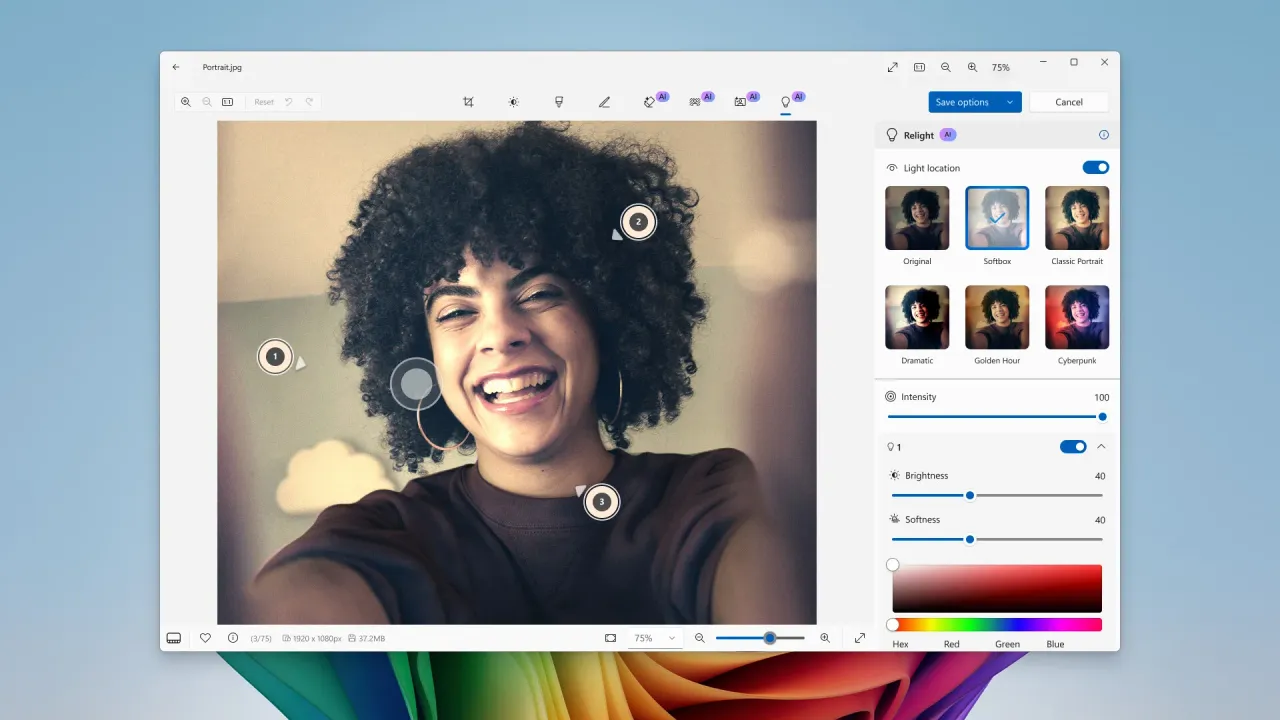Select the Relight tab with the lightbulb
Viewport: 1280px width, 720px height.
[786, 102]
